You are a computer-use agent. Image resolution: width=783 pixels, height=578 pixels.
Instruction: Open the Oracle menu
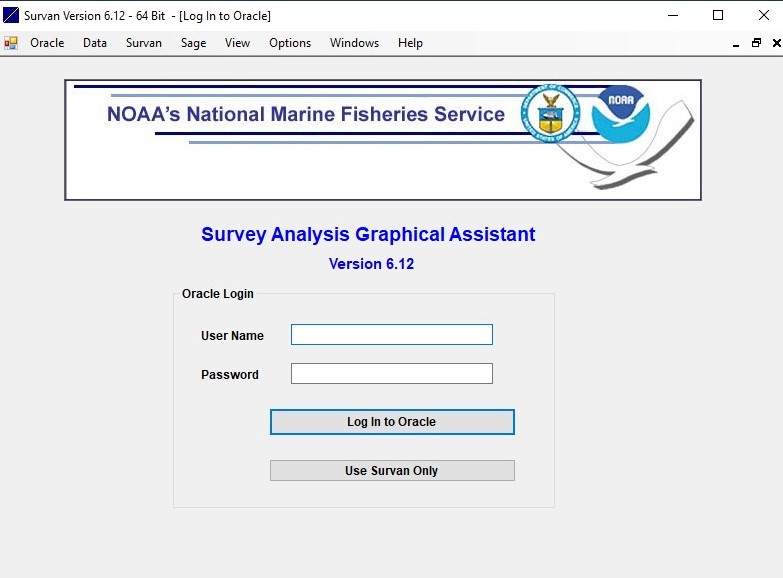[x=47, y=43]
